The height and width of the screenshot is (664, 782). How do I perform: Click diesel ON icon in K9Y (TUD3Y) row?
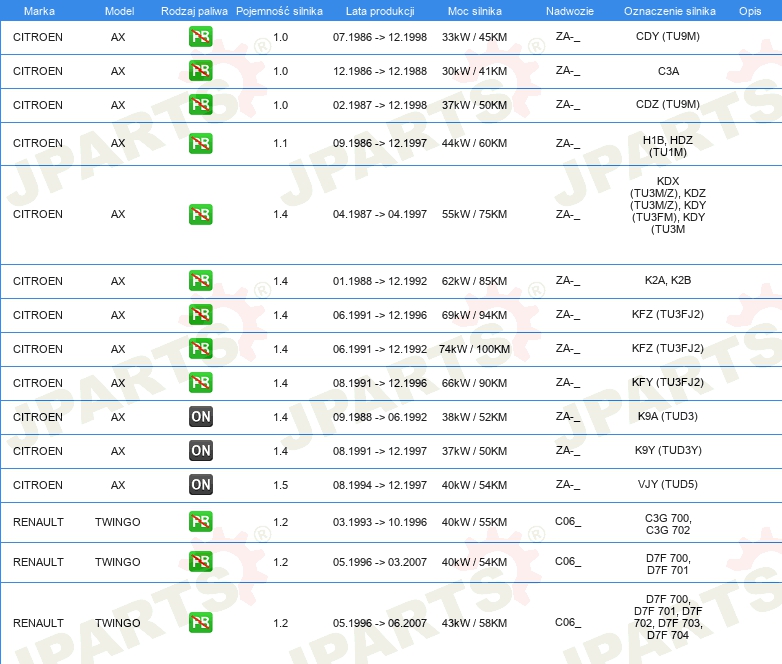[x=200, y=450]
